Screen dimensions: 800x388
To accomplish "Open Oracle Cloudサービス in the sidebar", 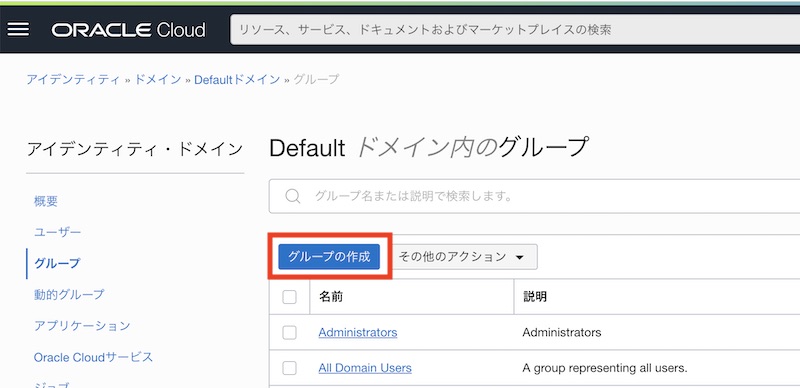I will click(93, 357).
